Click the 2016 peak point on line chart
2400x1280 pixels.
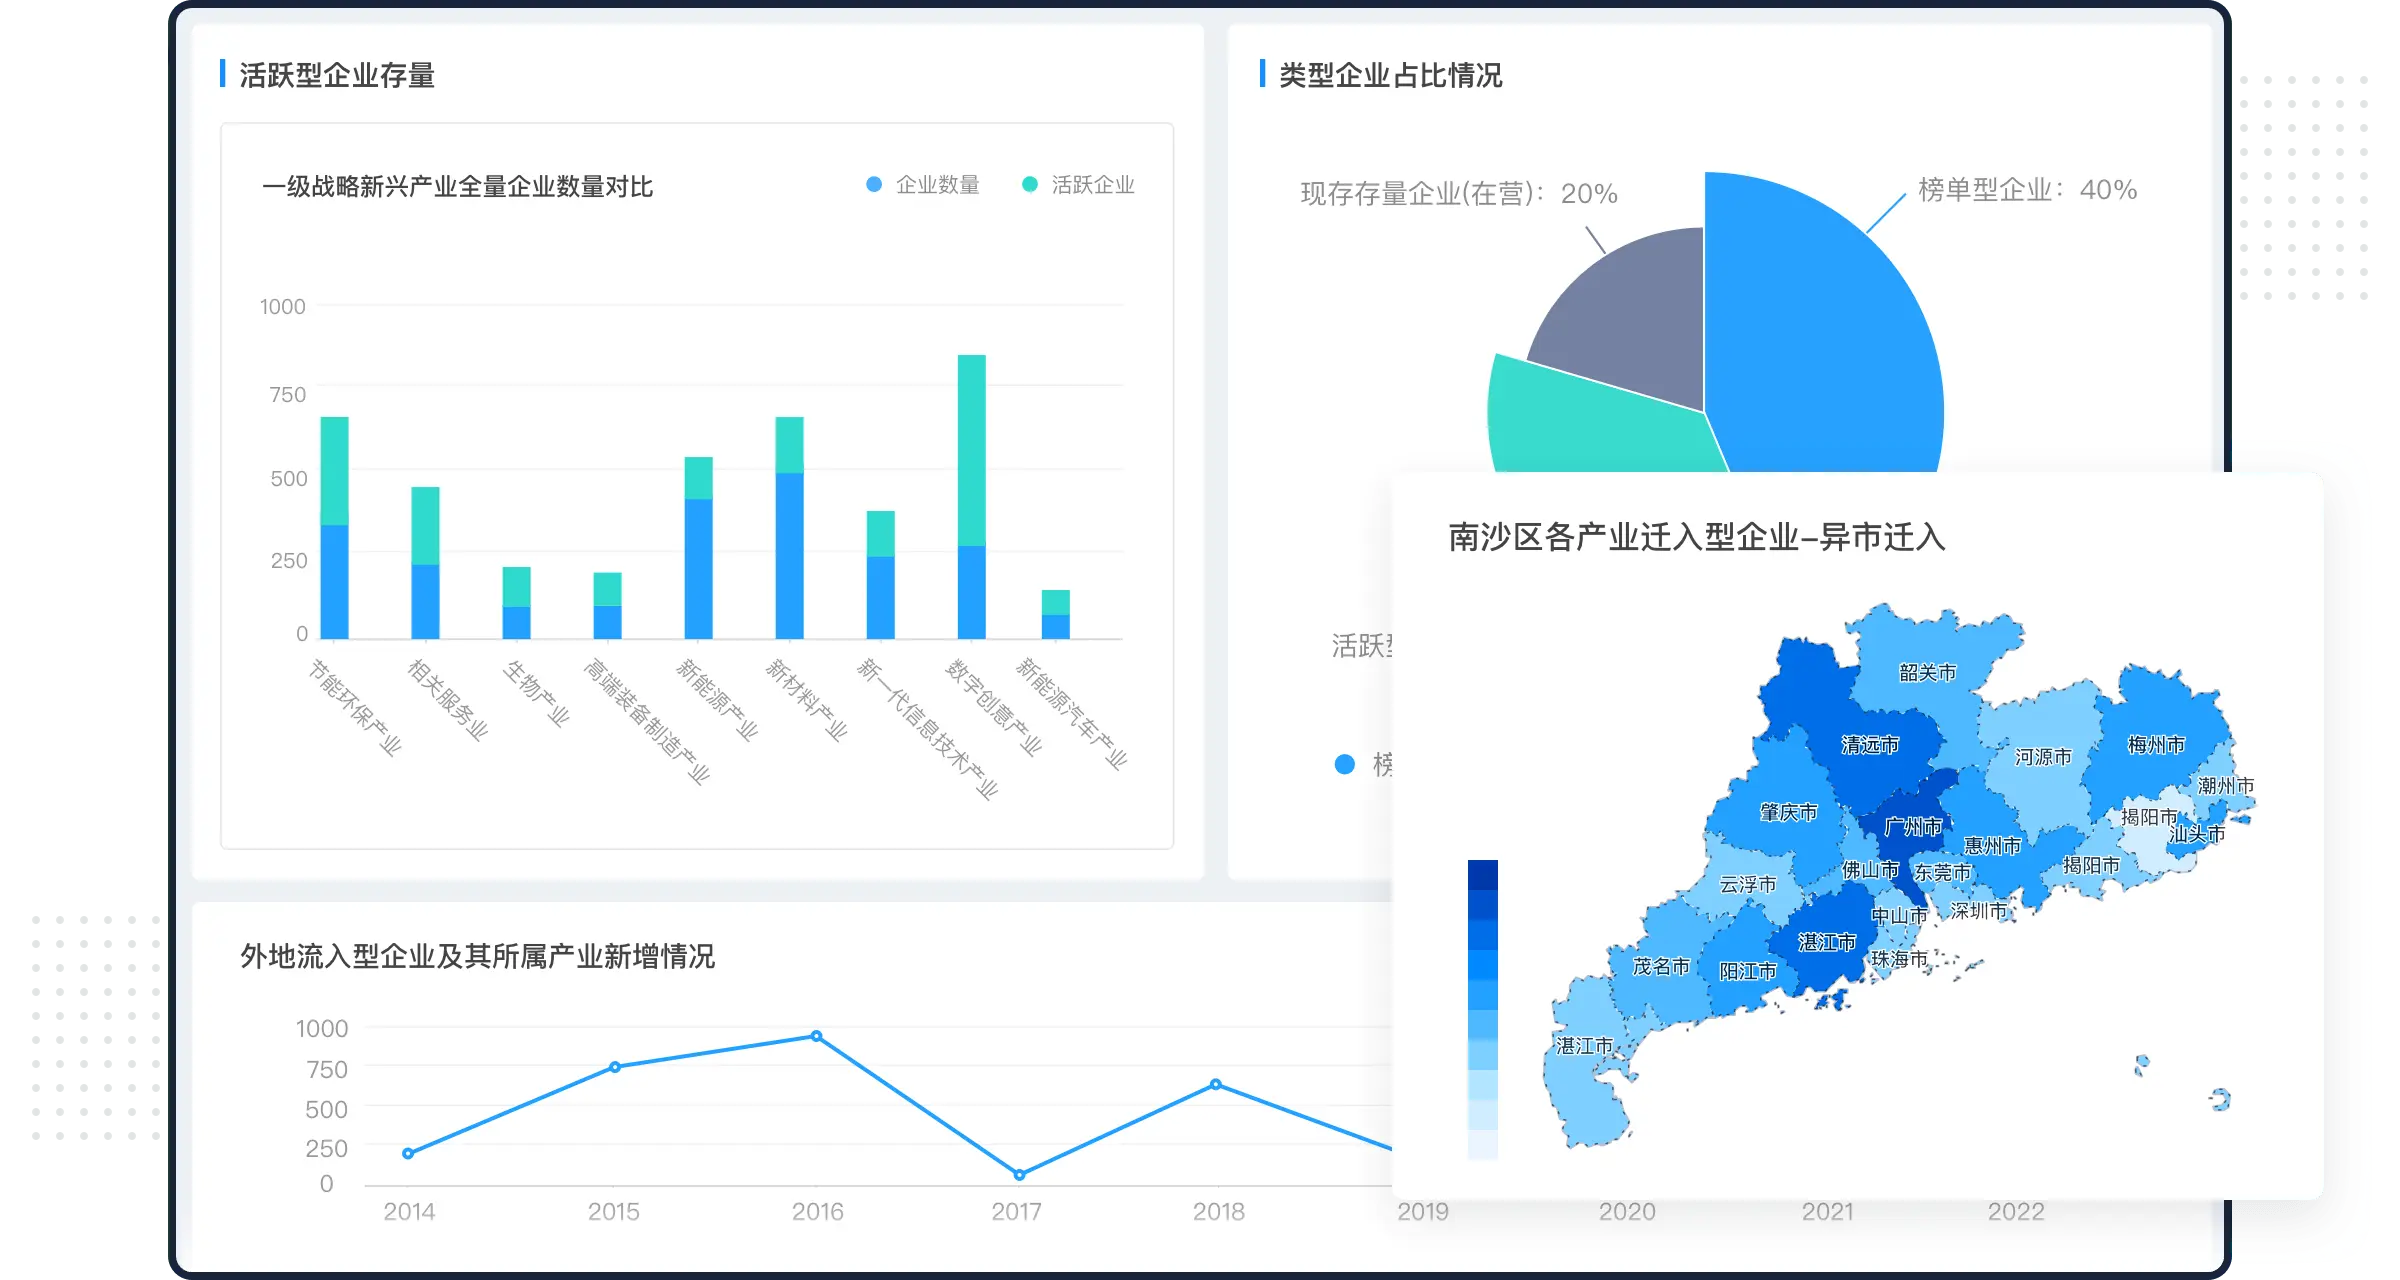click(x=816, y=1036)
